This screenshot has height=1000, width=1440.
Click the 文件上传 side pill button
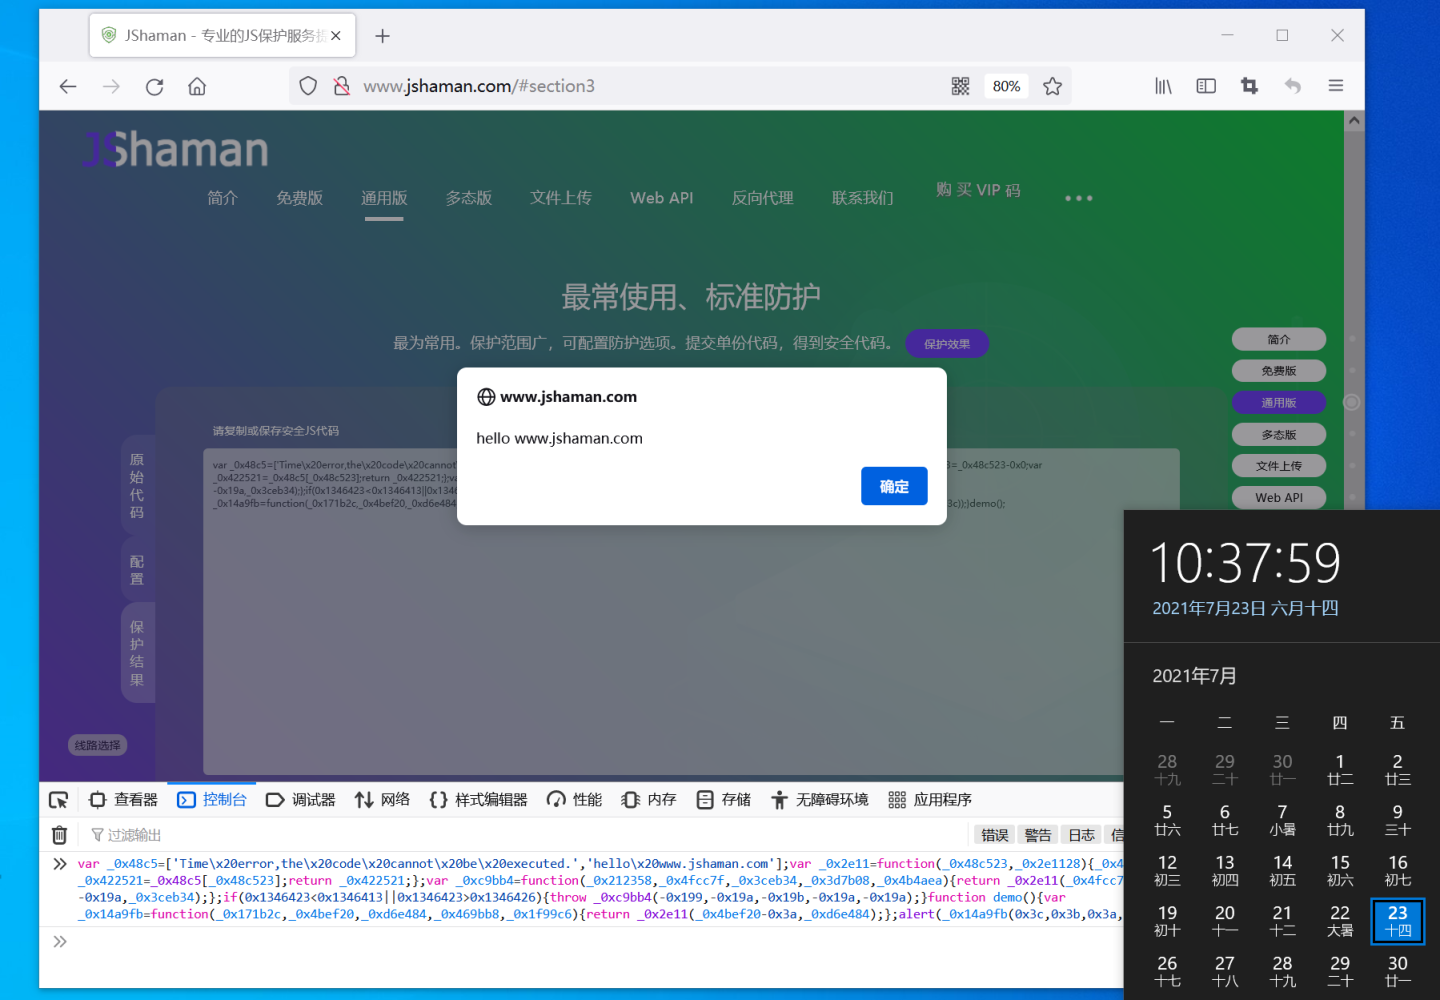(x=1279, y=466)
